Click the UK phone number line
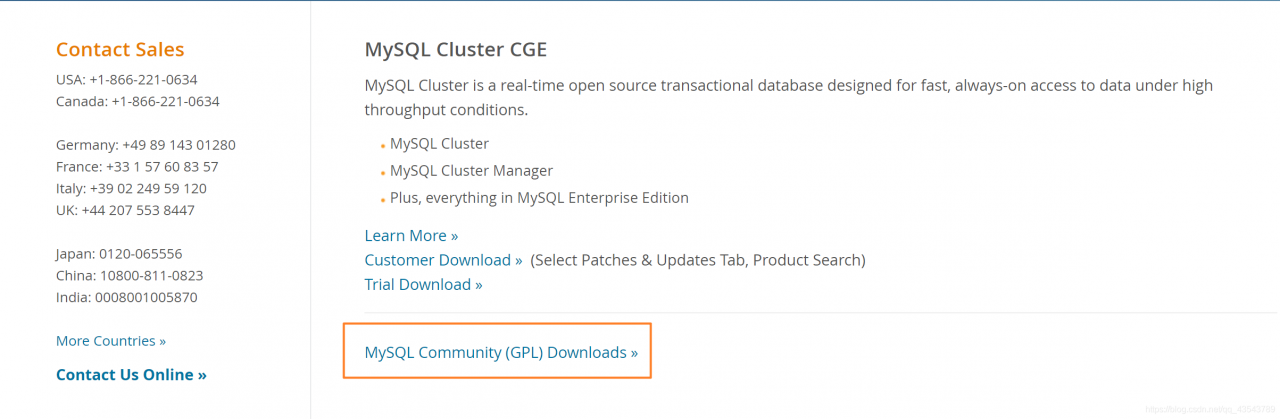 coord(125,211)
